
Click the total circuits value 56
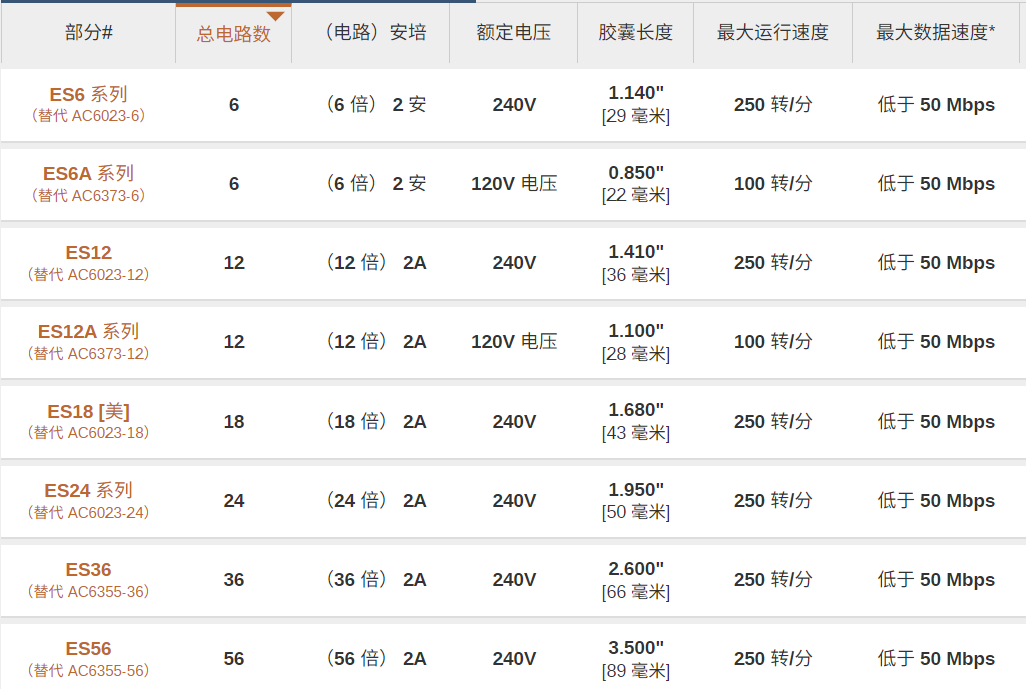tap(234, 660)
